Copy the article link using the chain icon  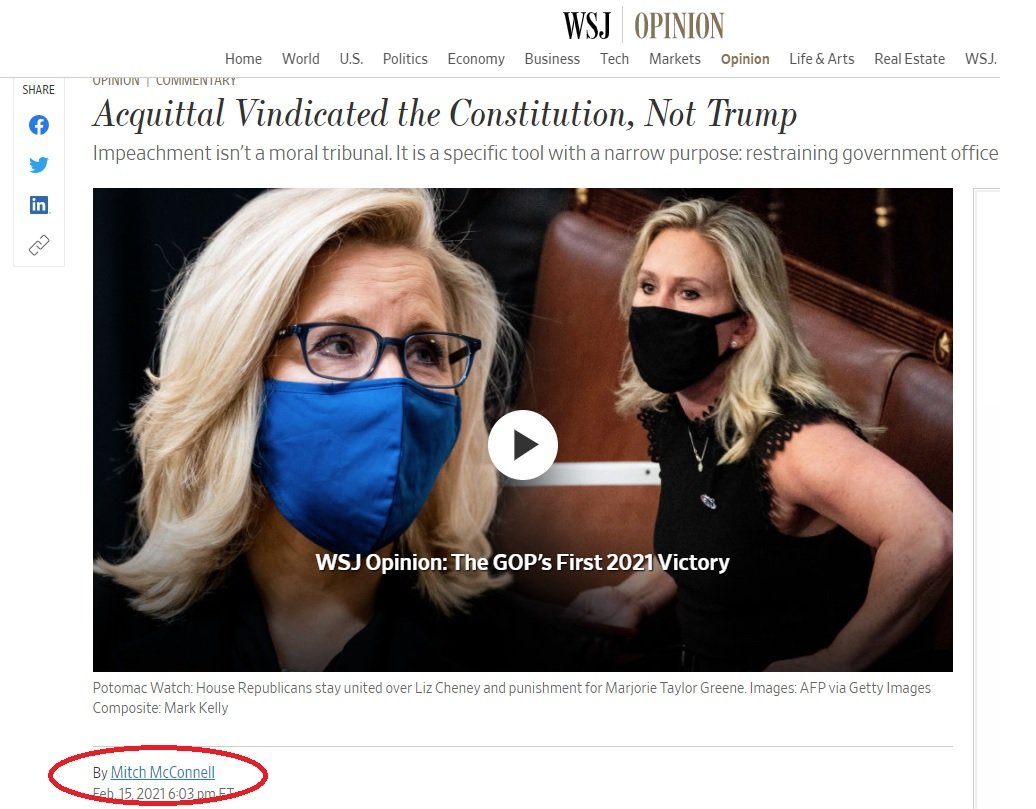click(39, 245)
